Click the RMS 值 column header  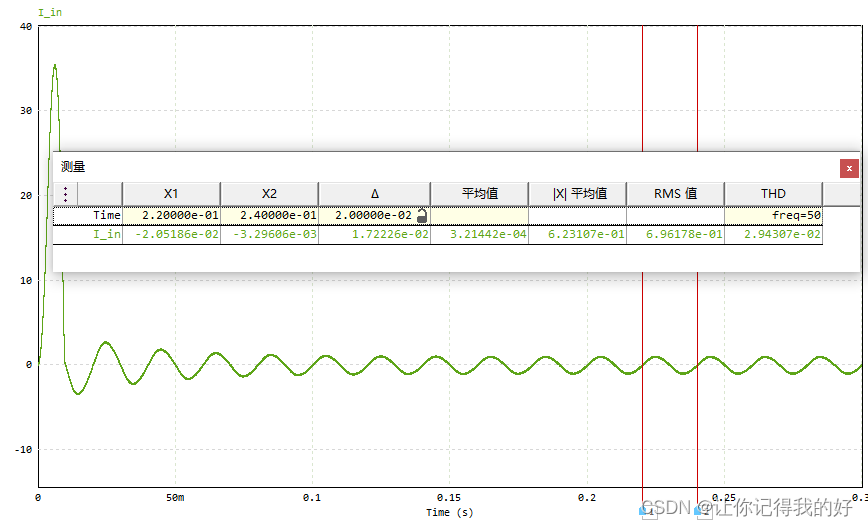[675, 194]
